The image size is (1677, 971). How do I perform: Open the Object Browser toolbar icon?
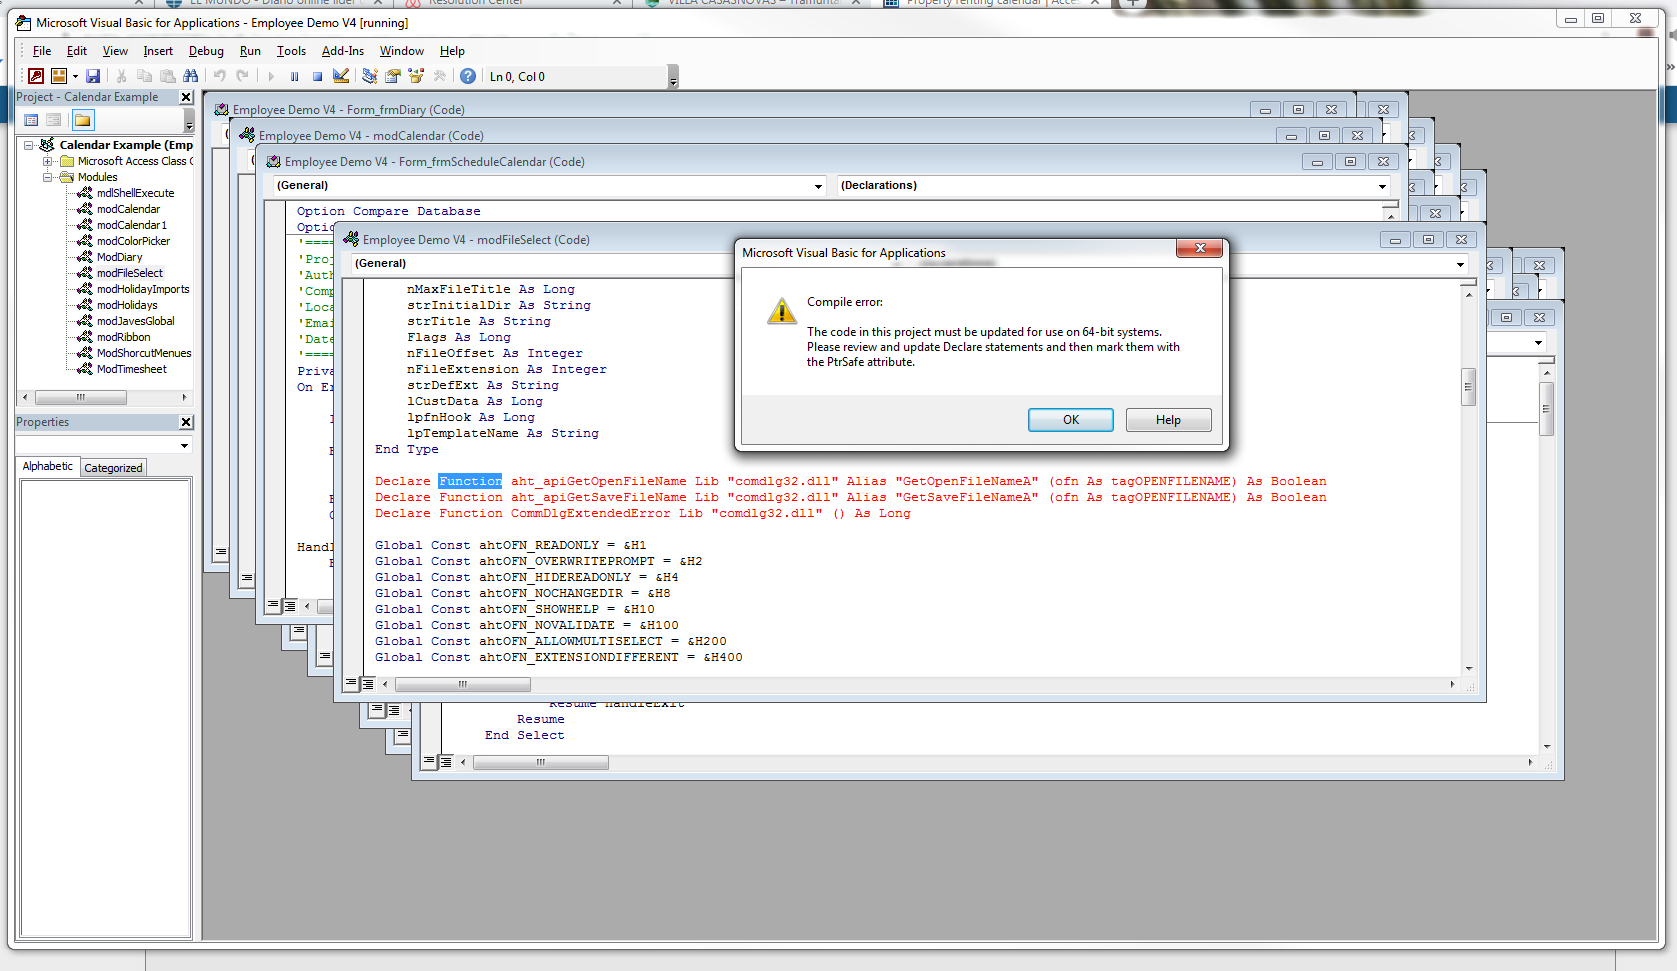[416, 76]
